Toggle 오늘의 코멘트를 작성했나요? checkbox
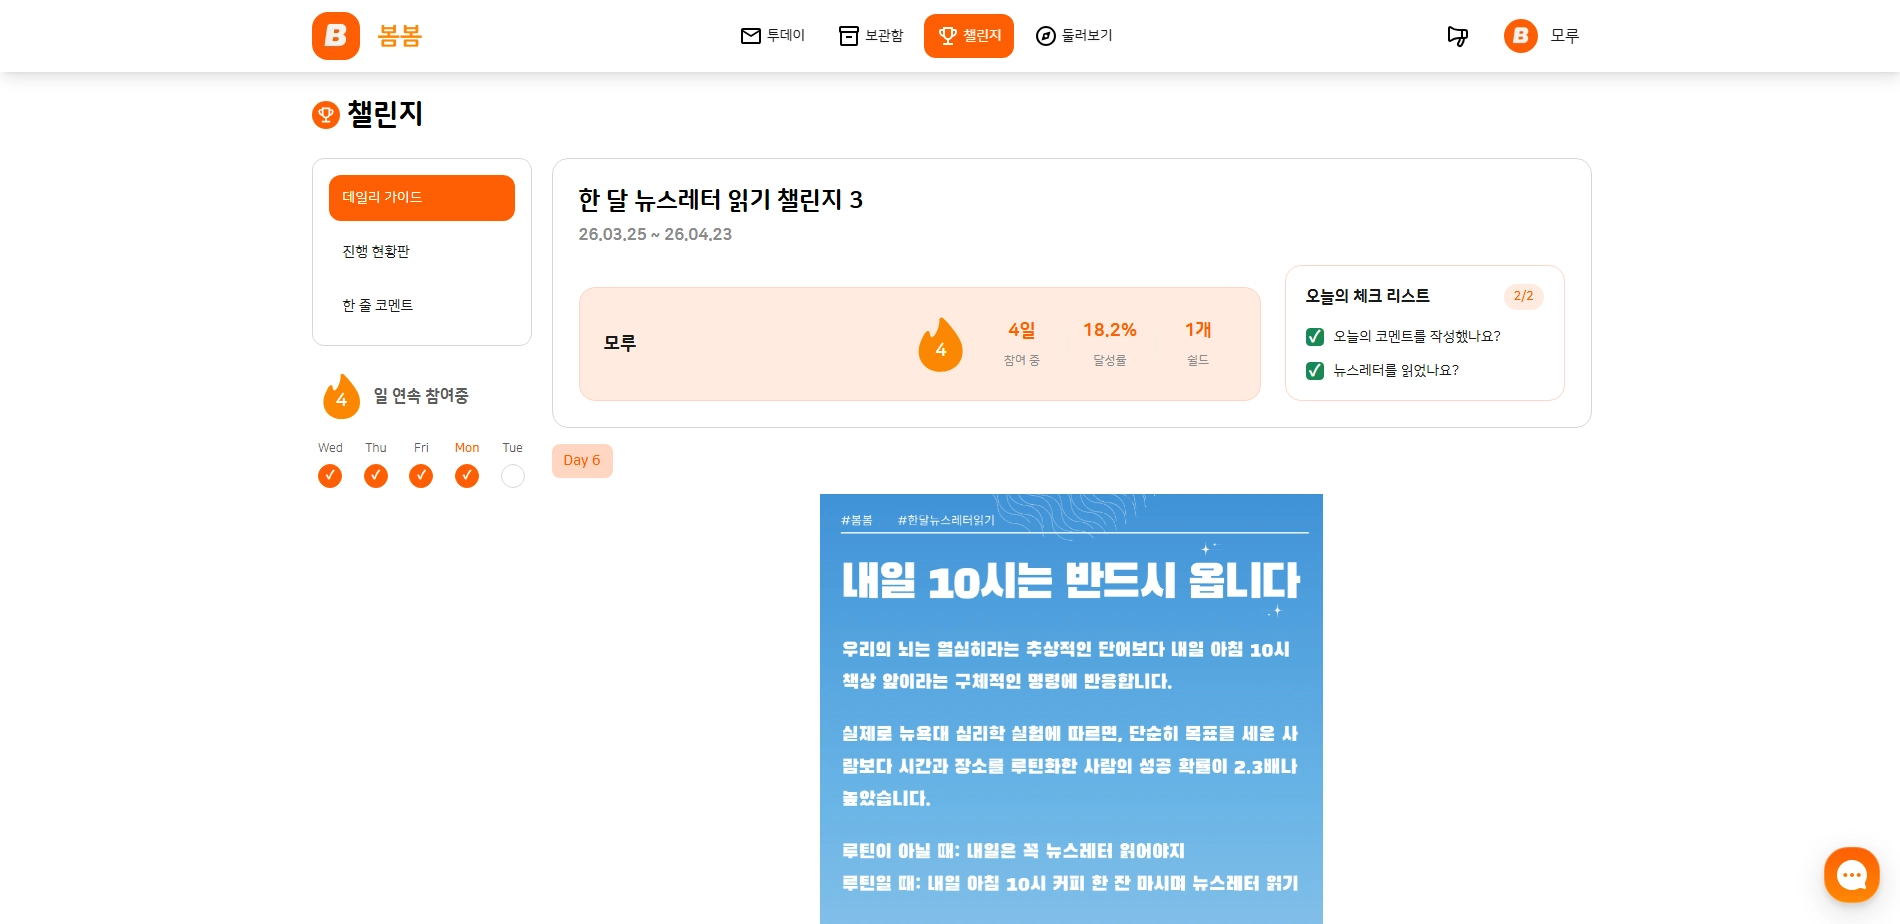1900x924 pixels. click(x=1315, y=337)
